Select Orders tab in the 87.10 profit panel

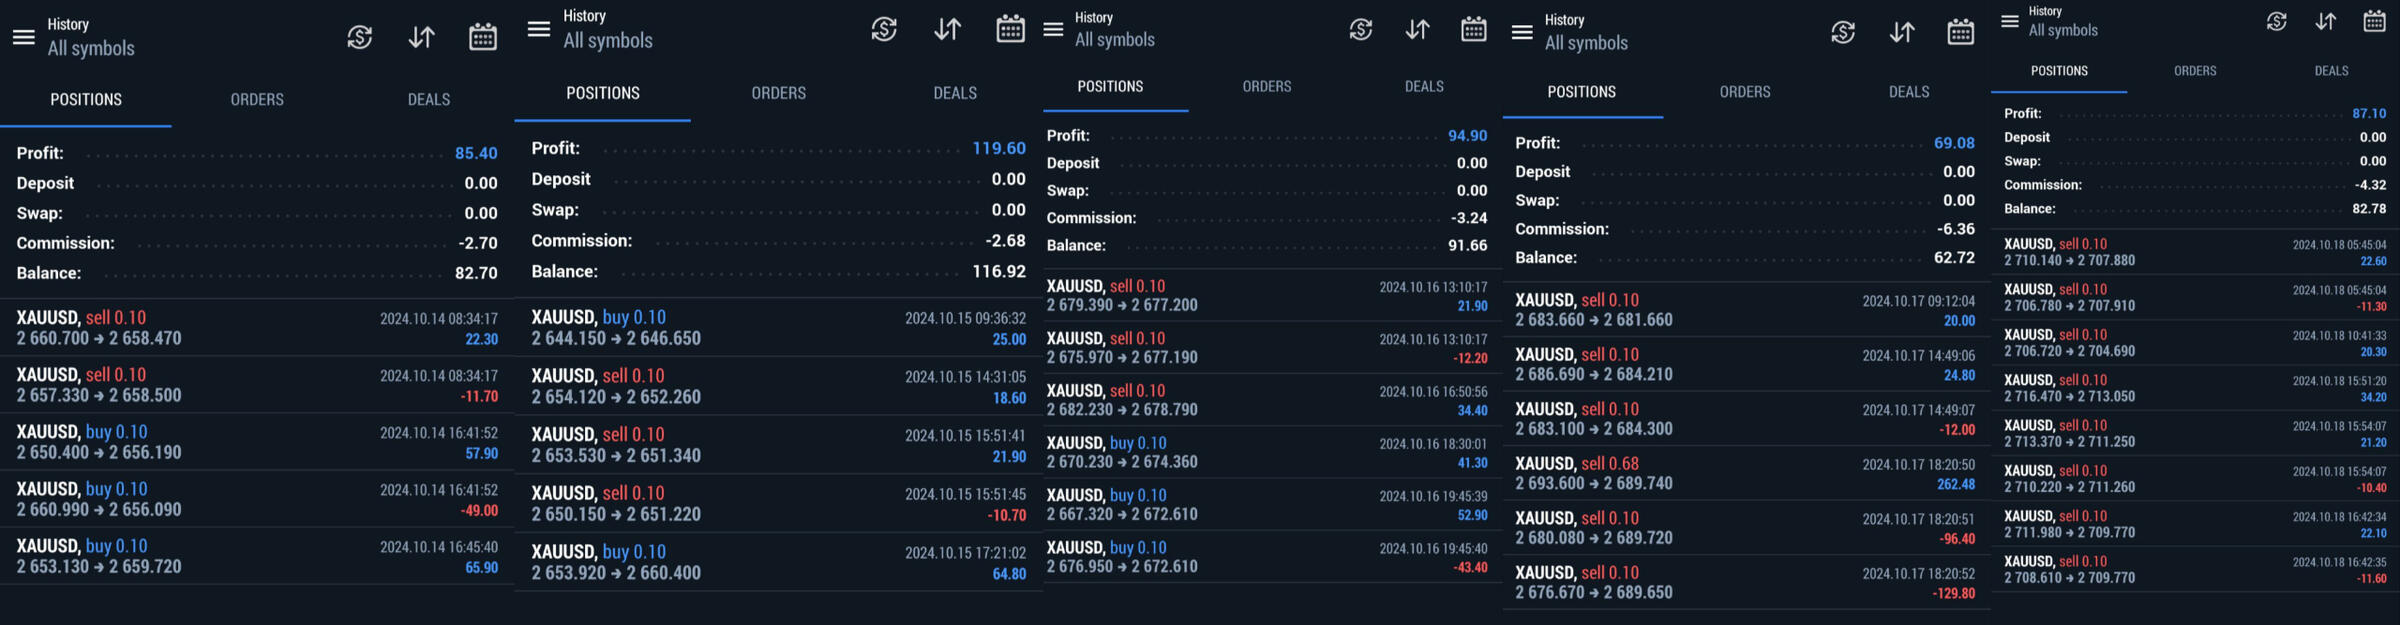[2195, 71]
